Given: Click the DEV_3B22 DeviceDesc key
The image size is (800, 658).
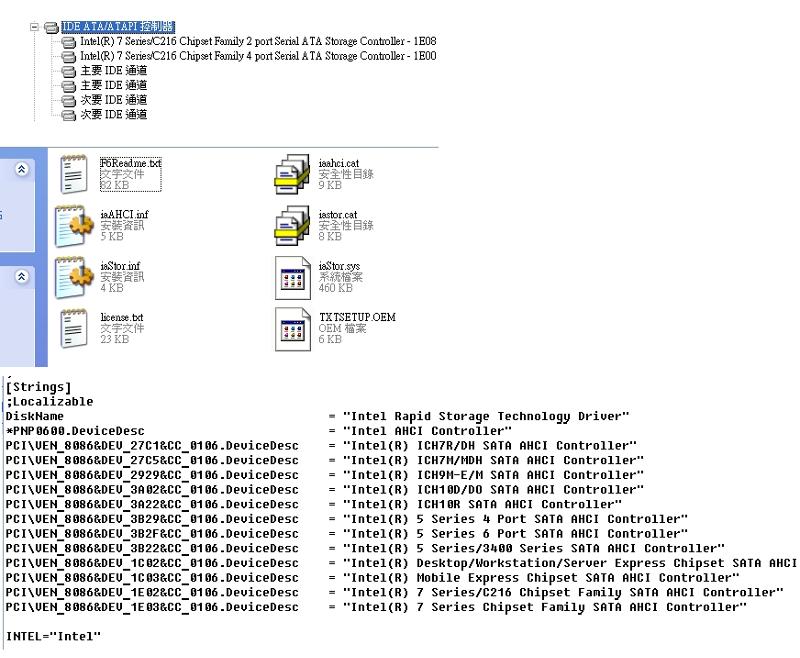Looking at the screenshot, I should [x=152, y=549].
